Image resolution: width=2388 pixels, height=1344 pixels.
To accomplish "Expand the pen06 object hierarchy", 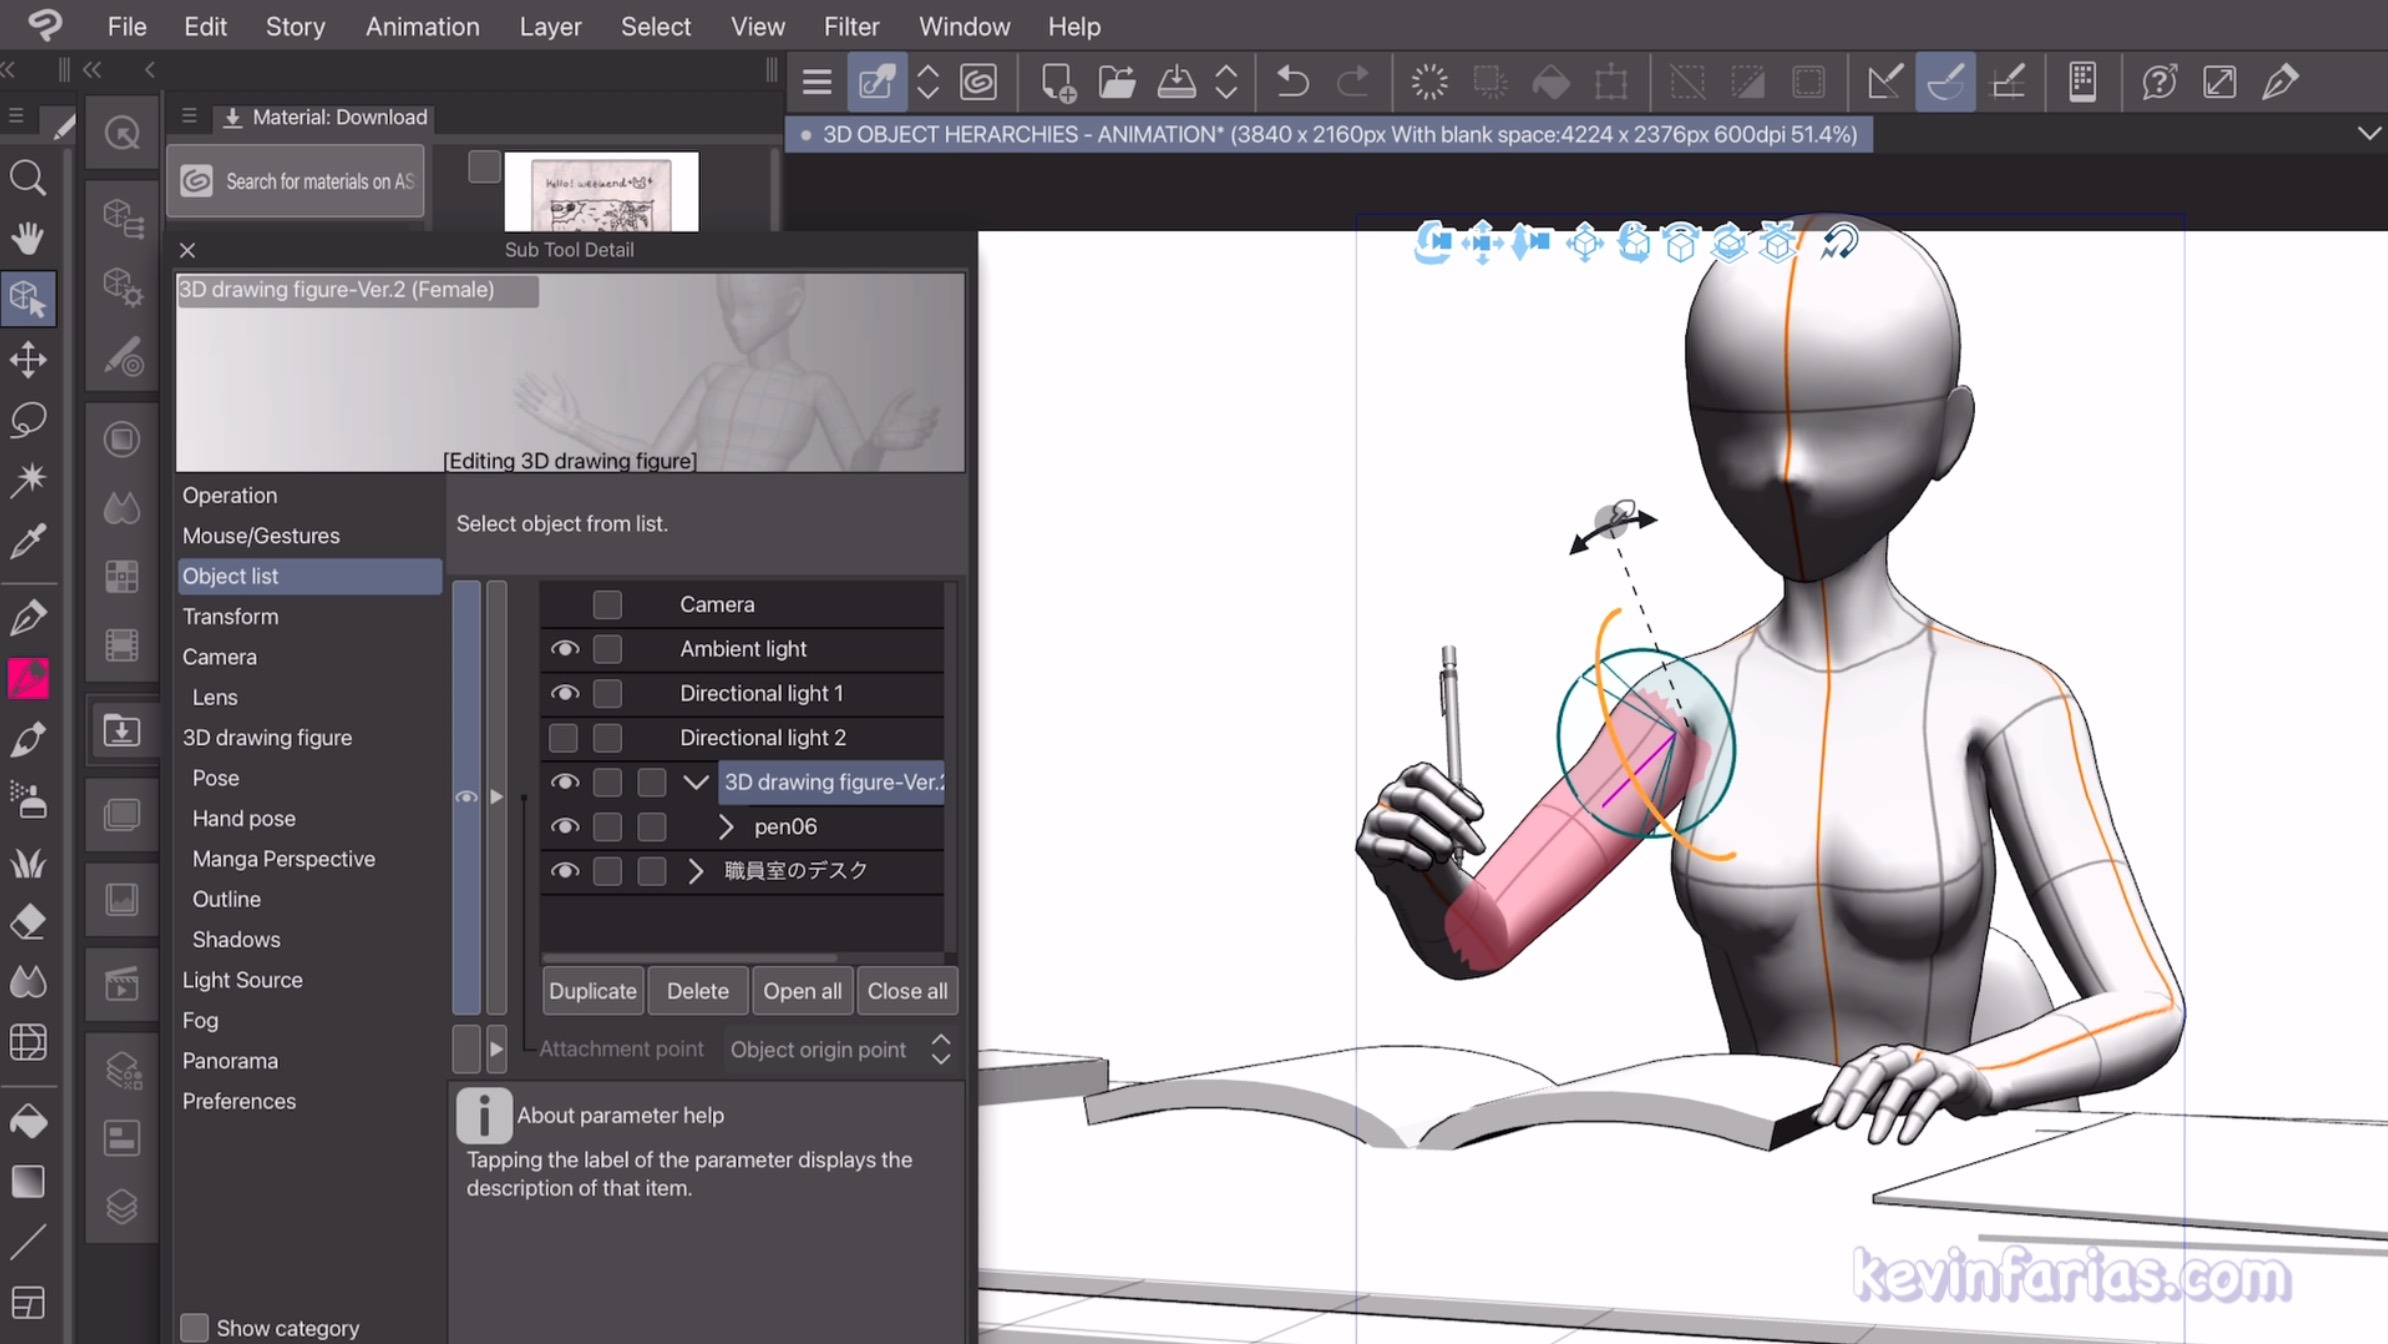I will pyautogui.click(x=726, y=827).
